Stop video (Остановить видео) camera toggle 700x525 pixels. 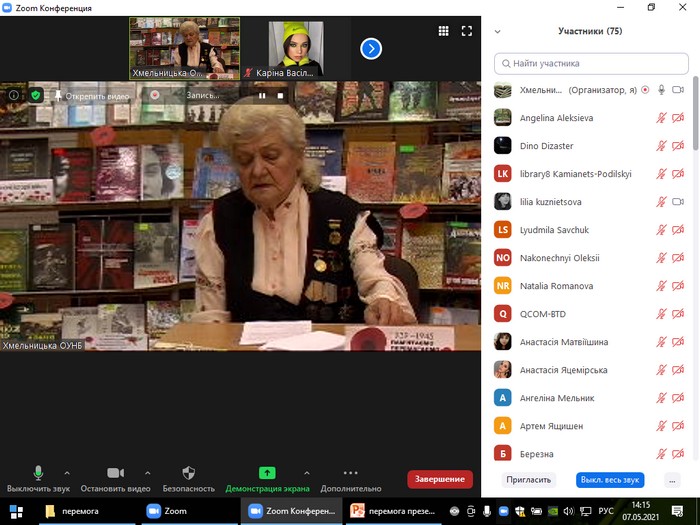(115, 473)
